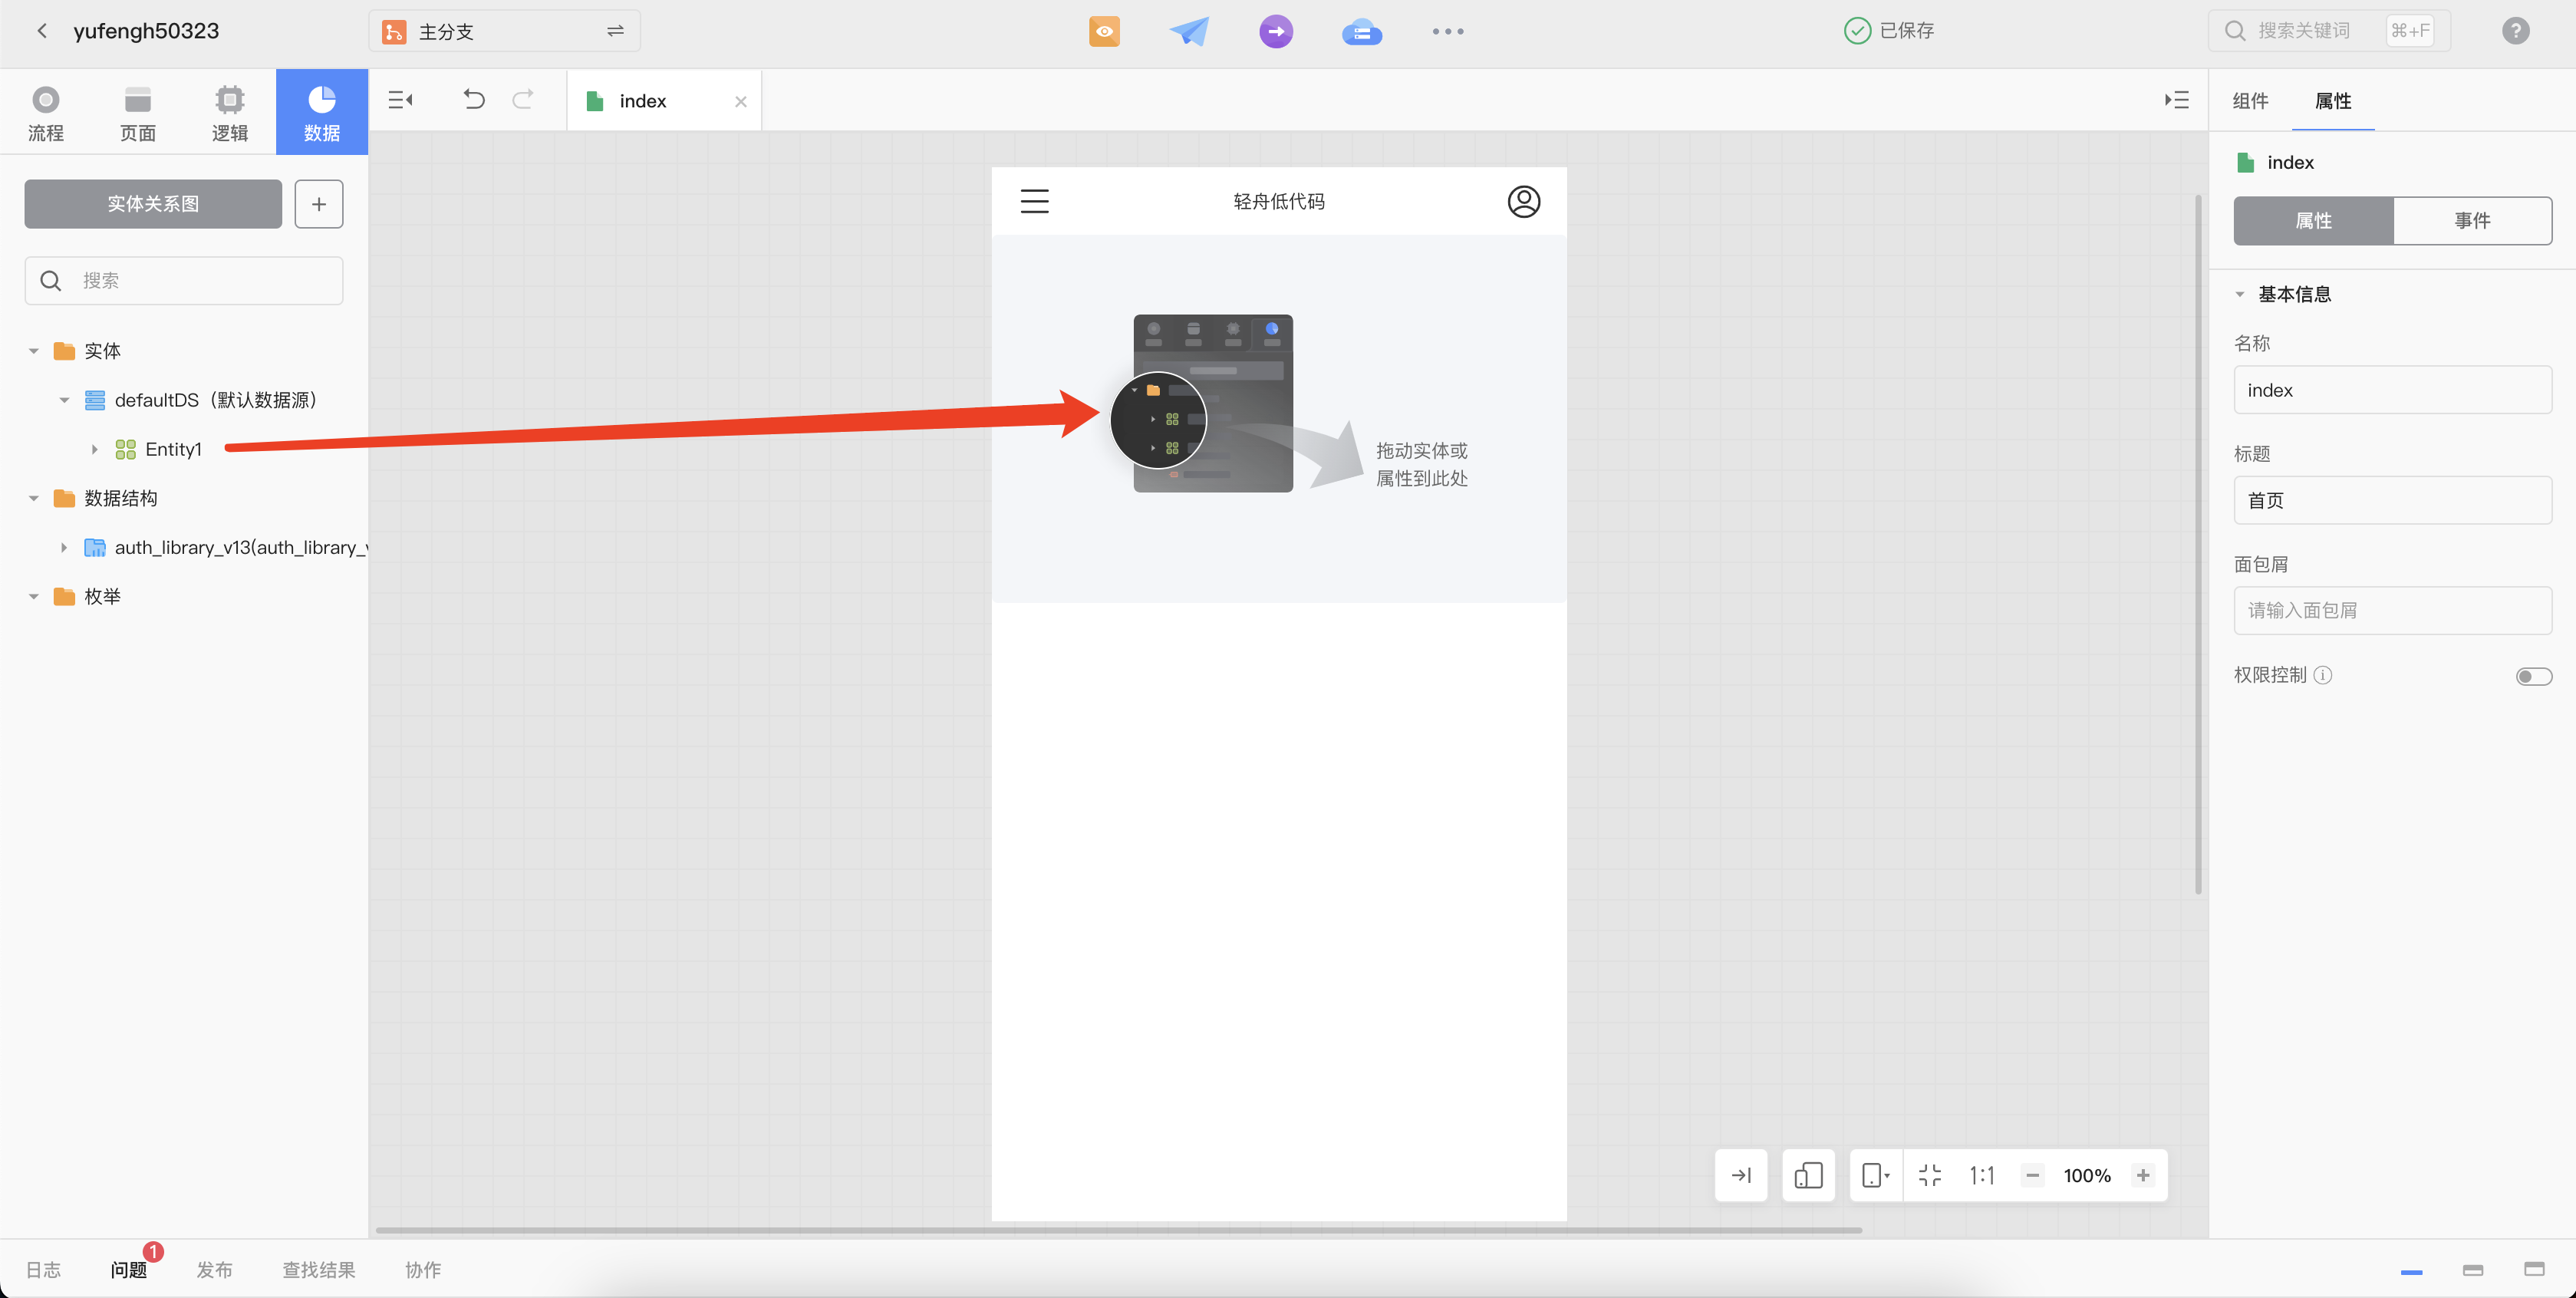Click the blue paper plane publish icon
This screenshot has height=1298, width=2576.
(x=1189, y=31)
